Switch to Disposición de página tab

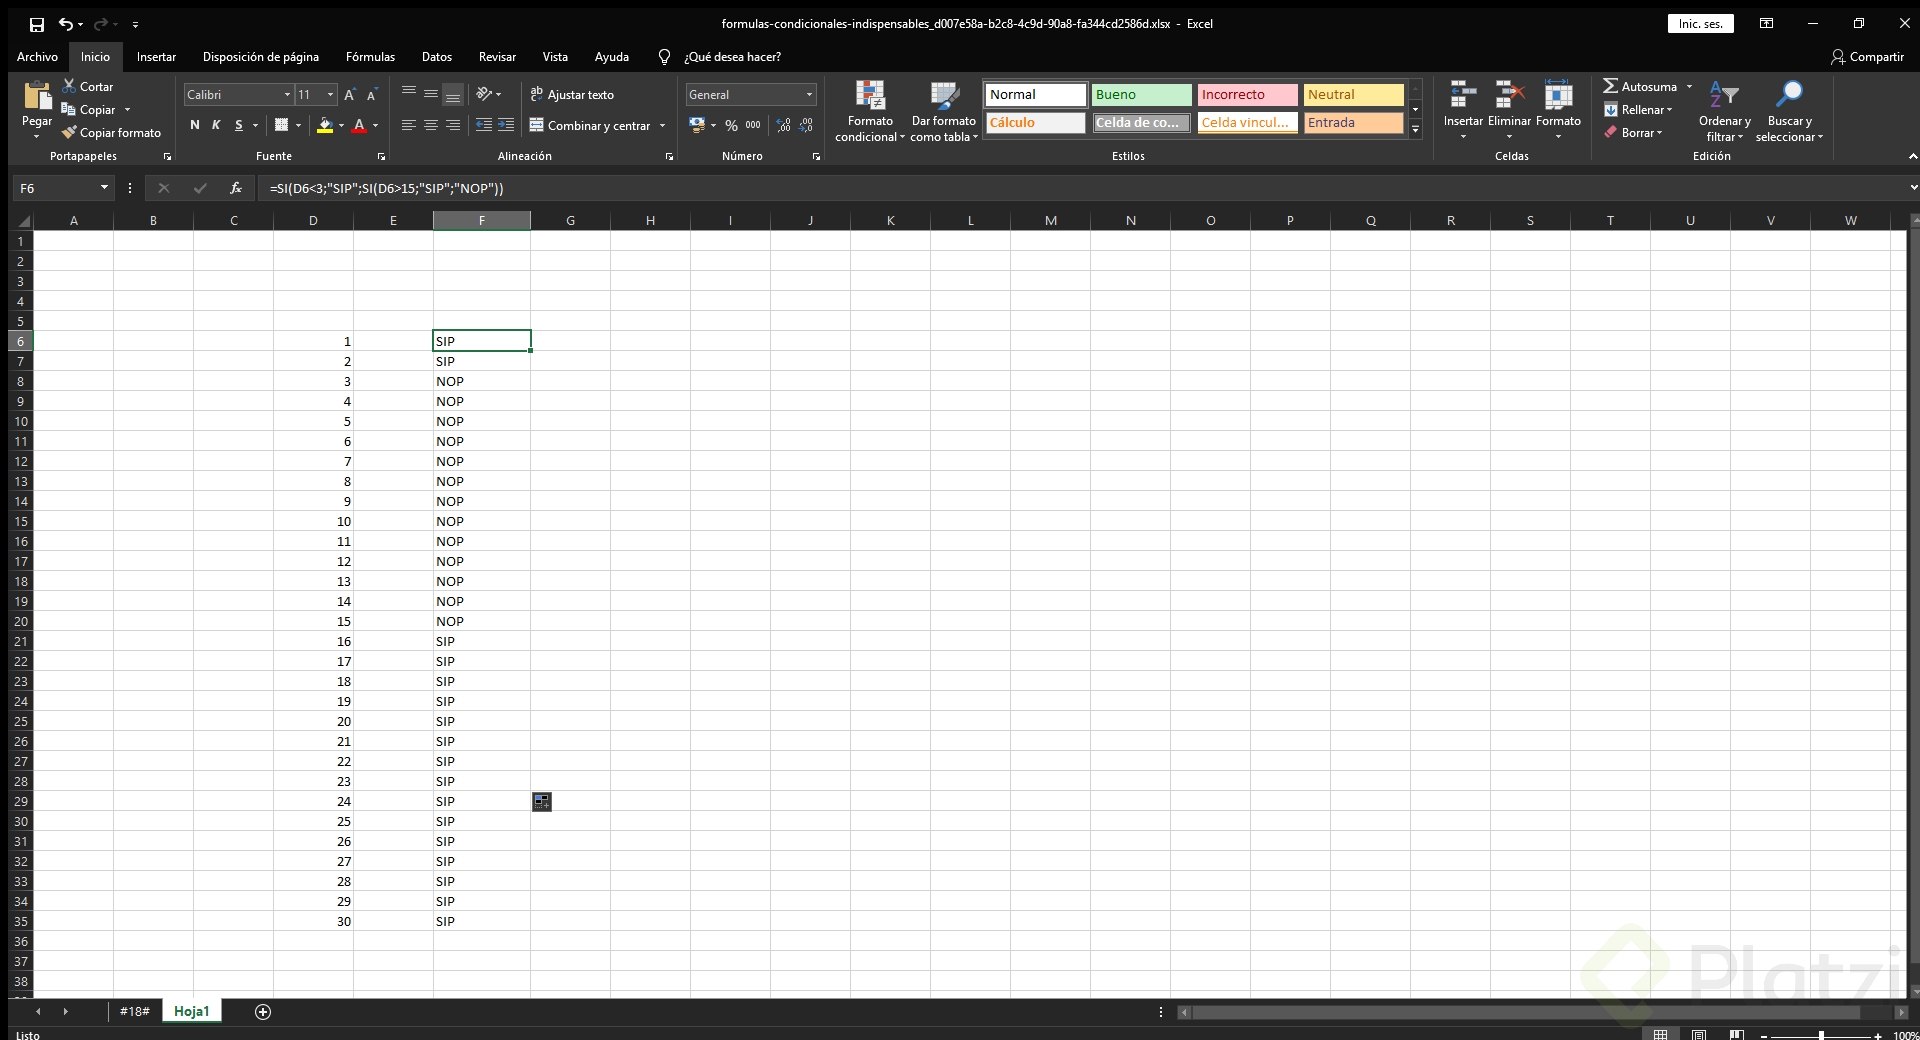[261, 57]
